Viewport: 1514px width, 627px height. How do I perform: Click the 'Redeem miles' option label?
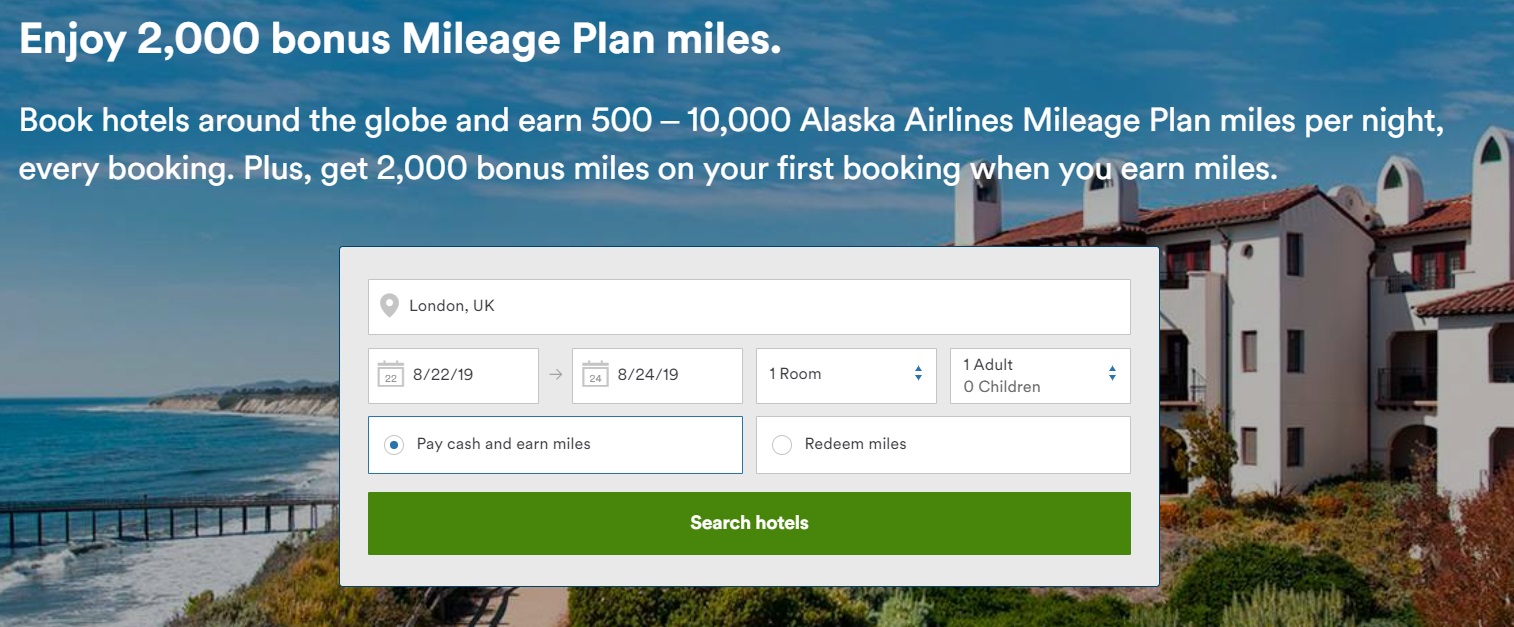(x=855, y=444)
